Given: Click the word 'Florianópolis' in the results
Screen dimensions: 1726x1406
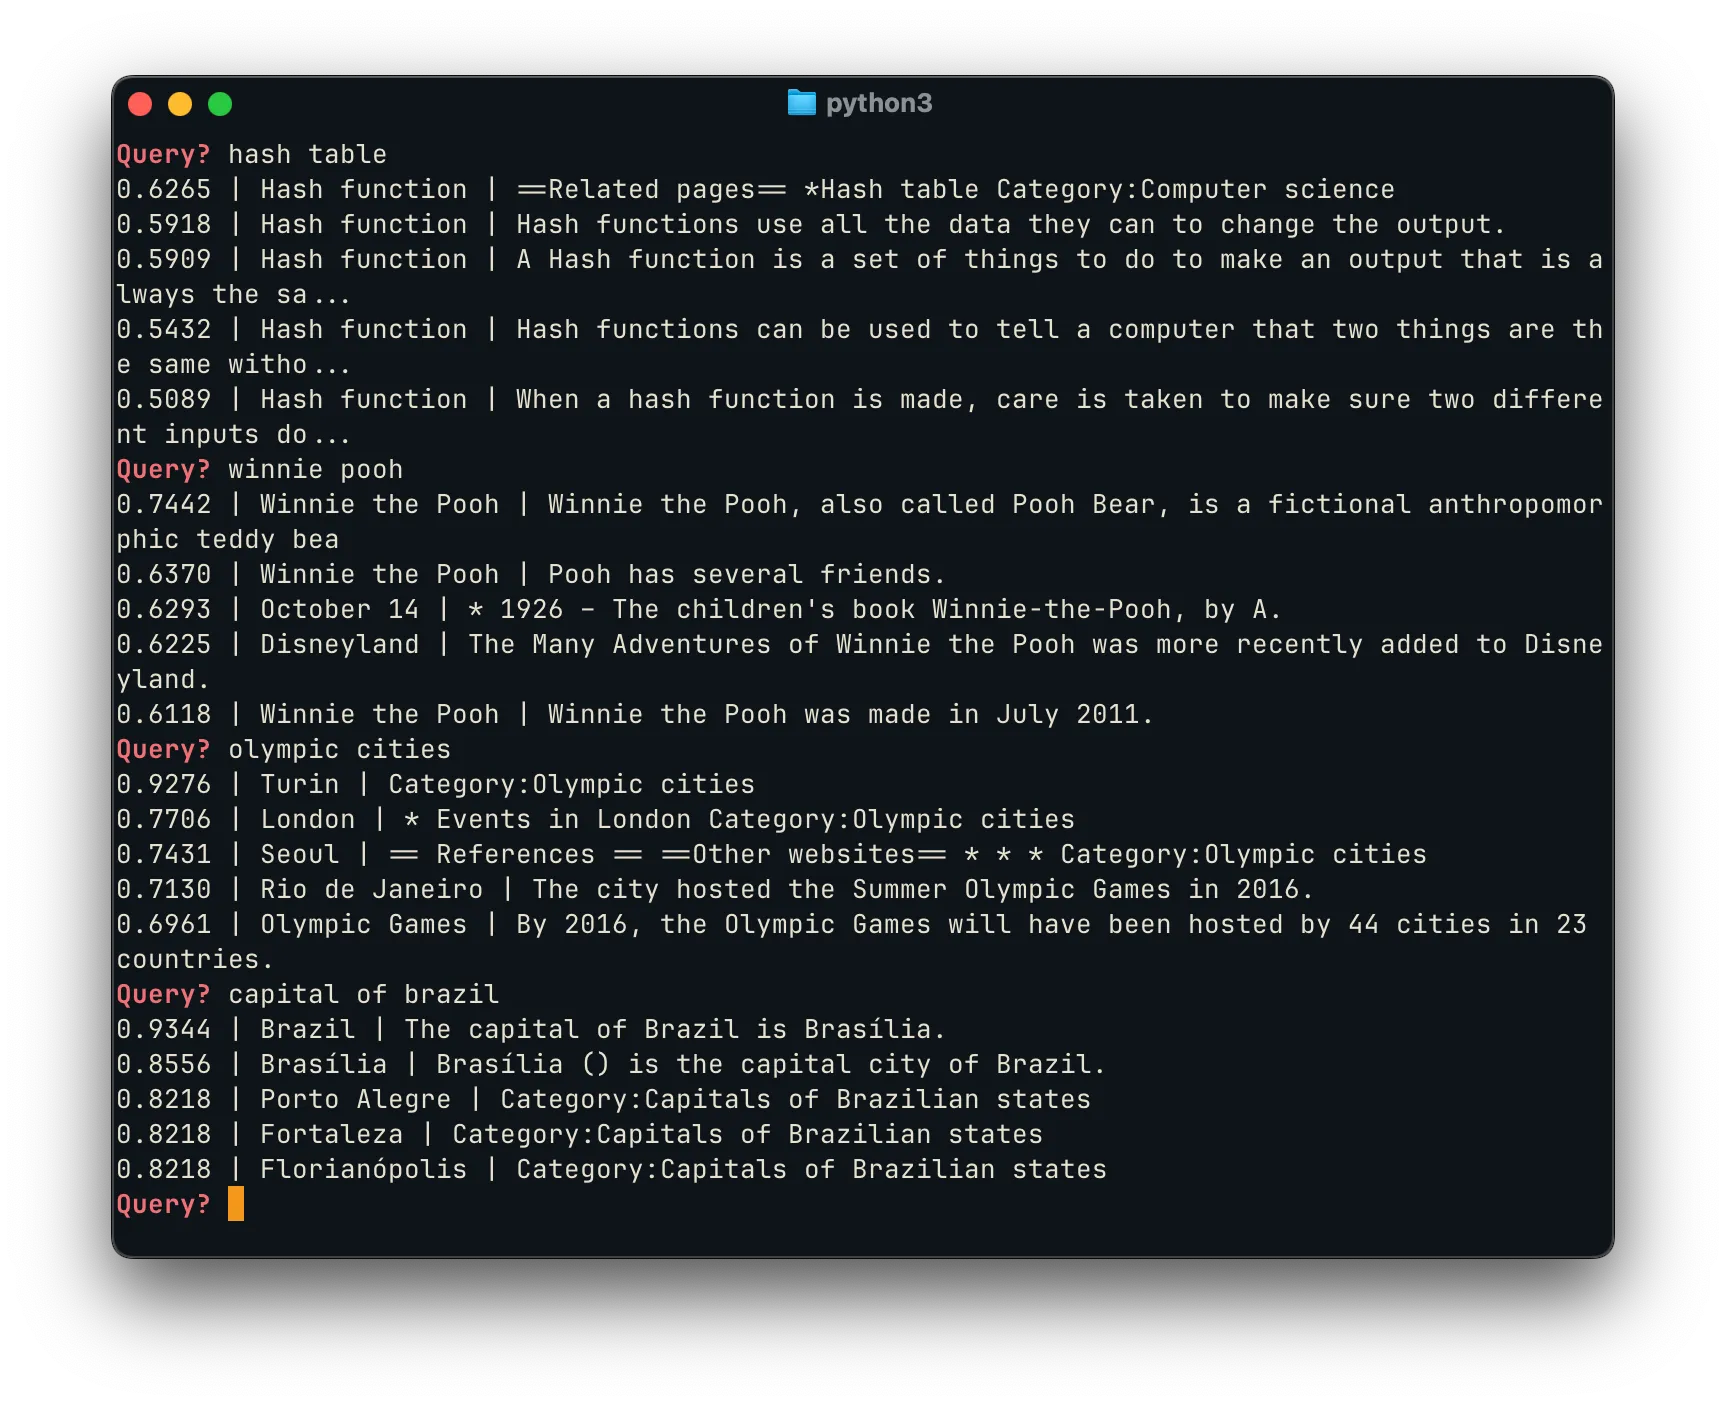Looking at the screenshot, I should pyautogui.click(x=363, y=1169).
